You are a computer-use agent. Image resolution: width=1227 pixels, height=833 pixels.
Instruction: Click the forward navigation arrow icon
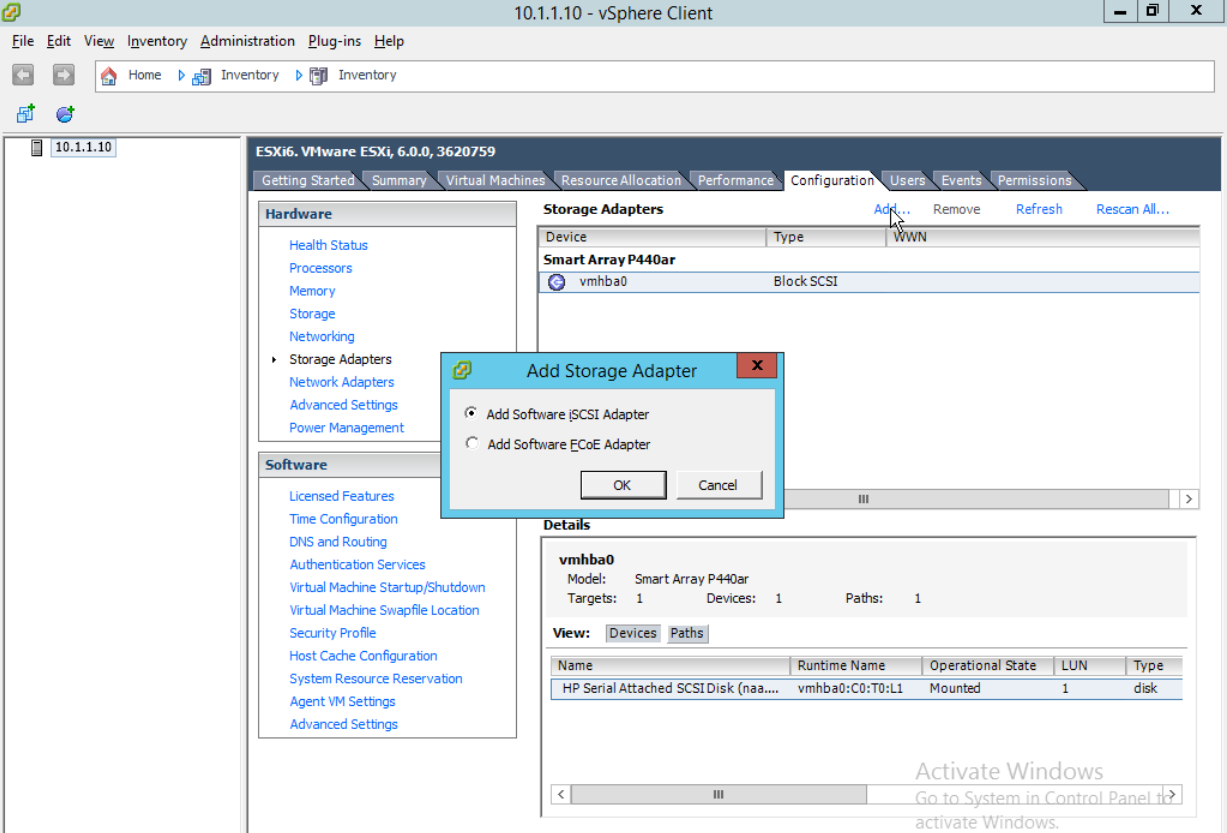[x=62, y=75]
